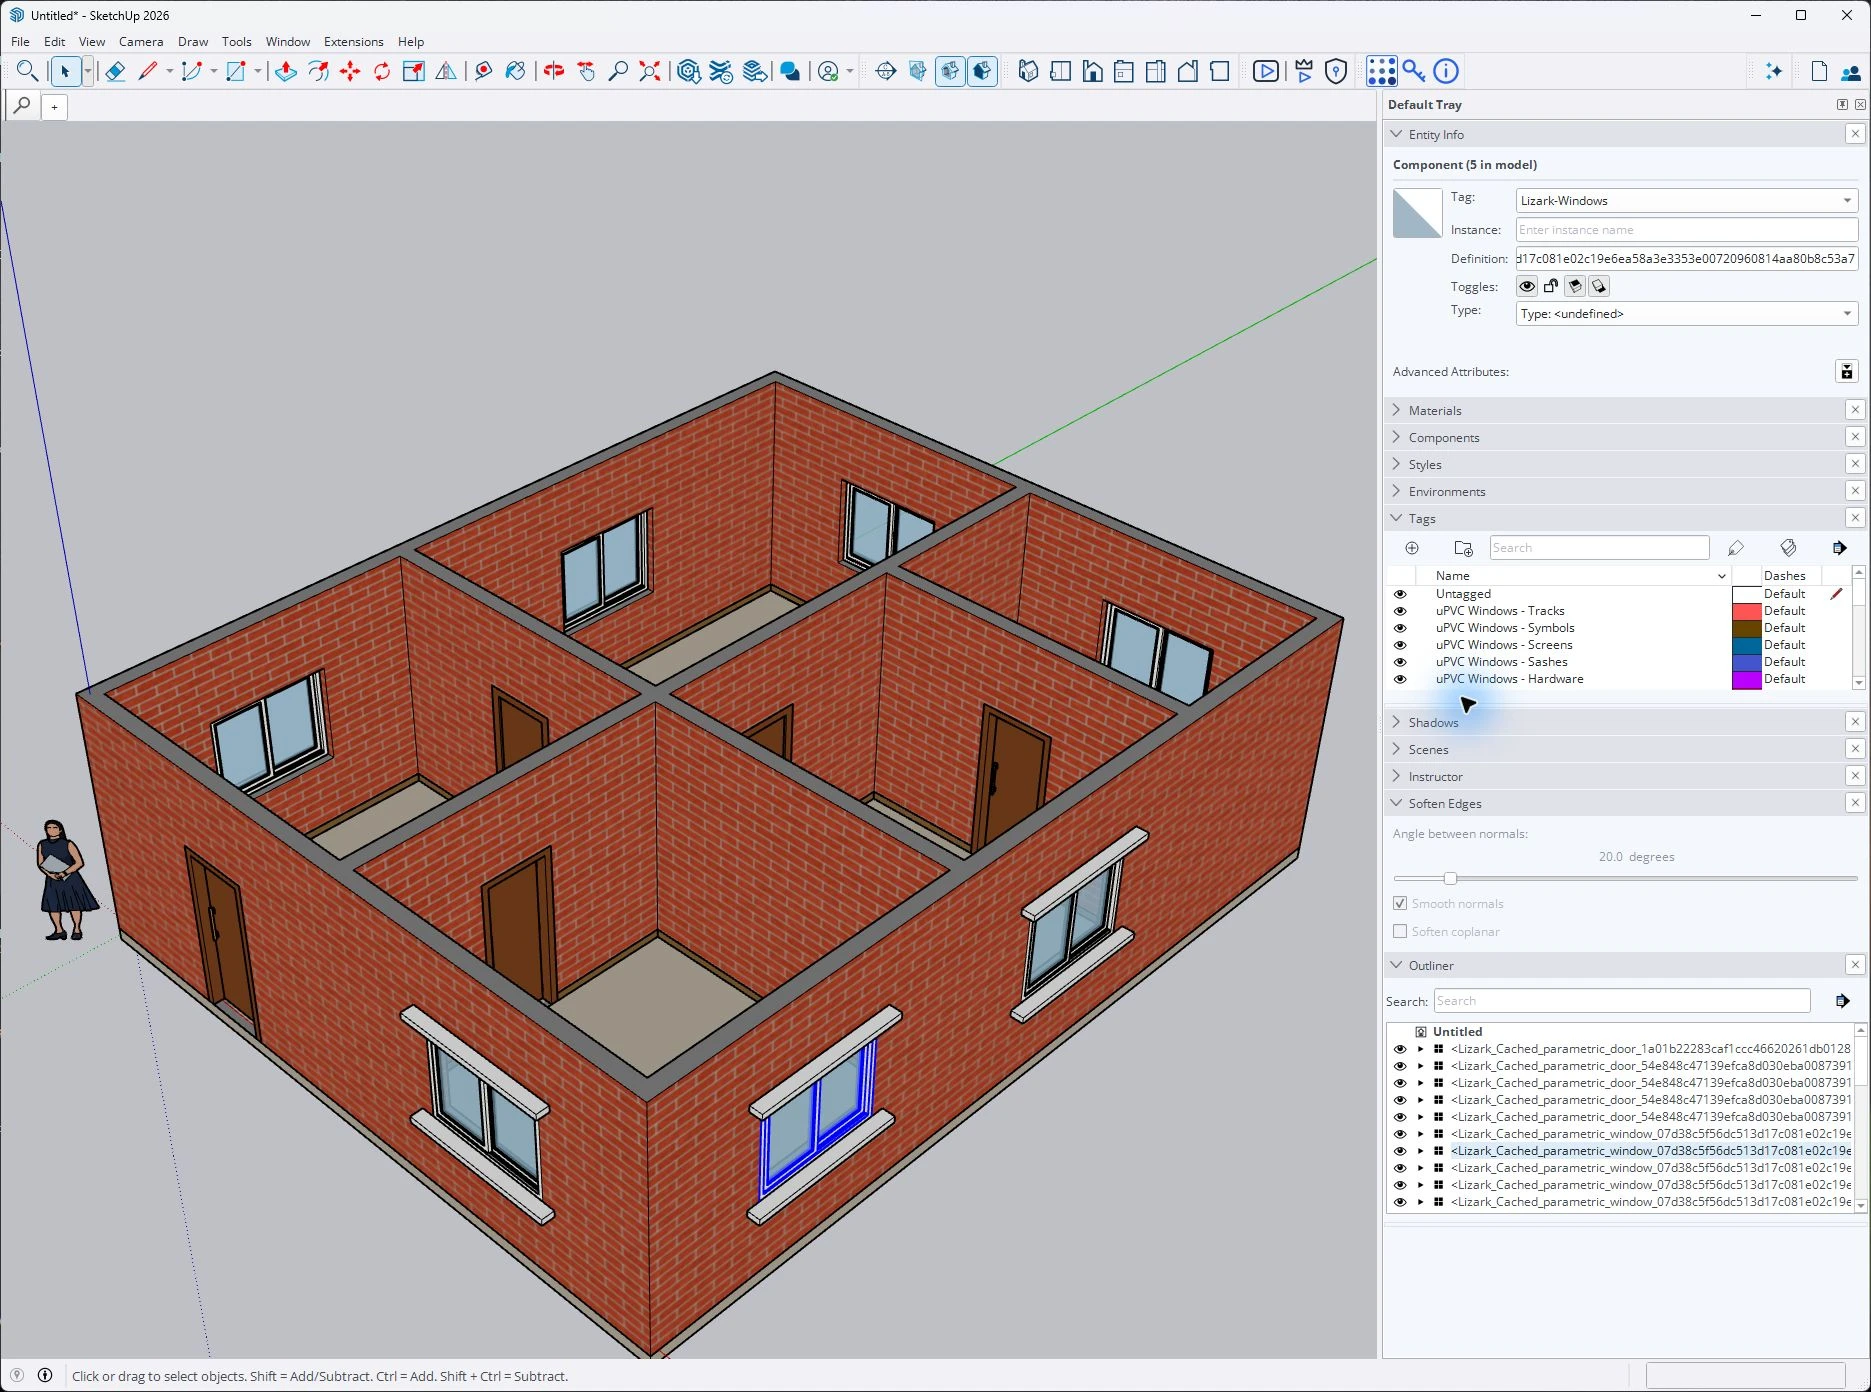The width and height of the screenshot is (1871, 1392).
Task: Click the Add Tag Folder button
Action: point(1463,548)
